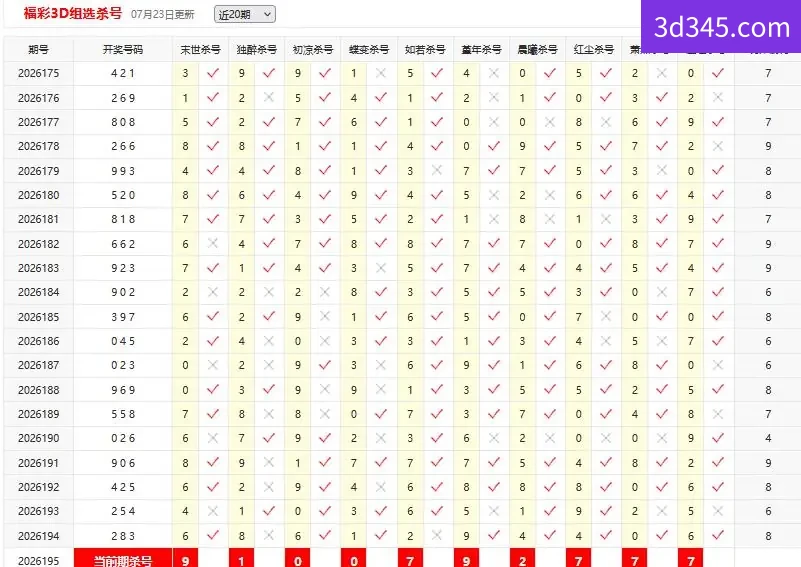Open the 近20期 period dropdown
The image size is (801, 567).
245,14
